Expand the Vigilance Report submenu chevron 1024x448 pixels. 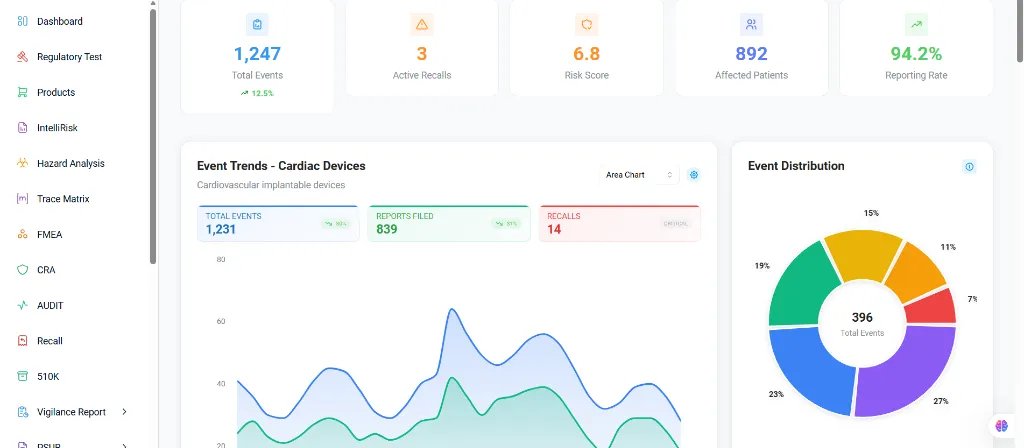pyautogui.click(x=125, y=412)
